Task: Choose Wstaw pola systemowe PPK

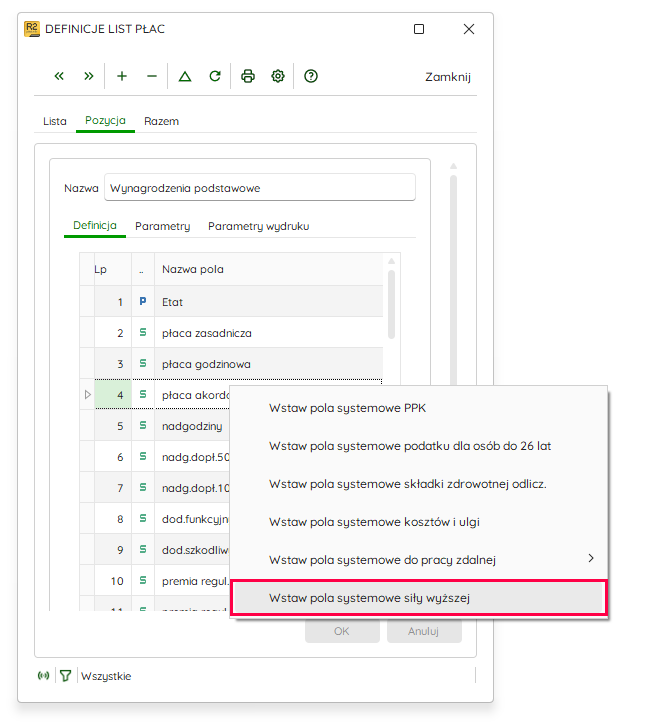Action: [x=419, y=408]
